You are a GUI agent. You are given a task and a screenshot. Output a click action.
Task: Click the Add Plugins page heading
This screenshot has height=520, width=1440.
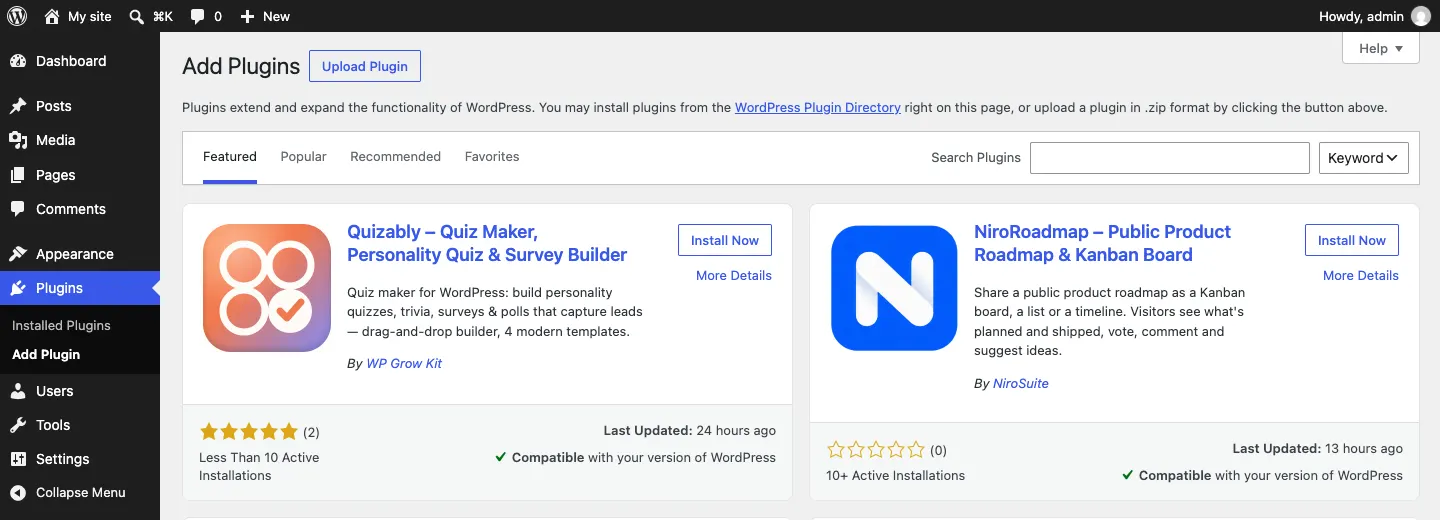click(241, 66)
